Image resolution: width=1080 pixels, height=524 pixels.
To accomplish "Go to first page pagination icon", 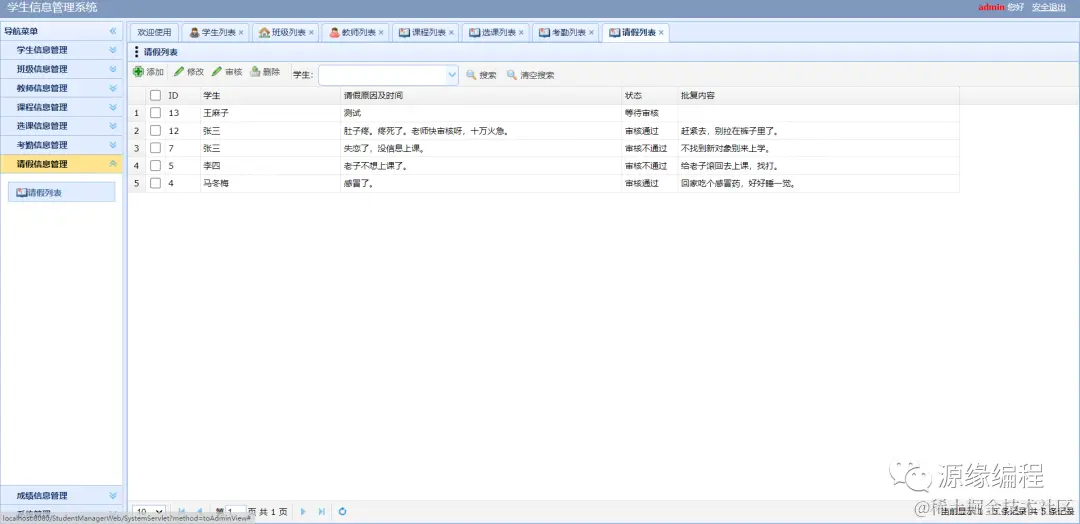I will coord(182,512).
